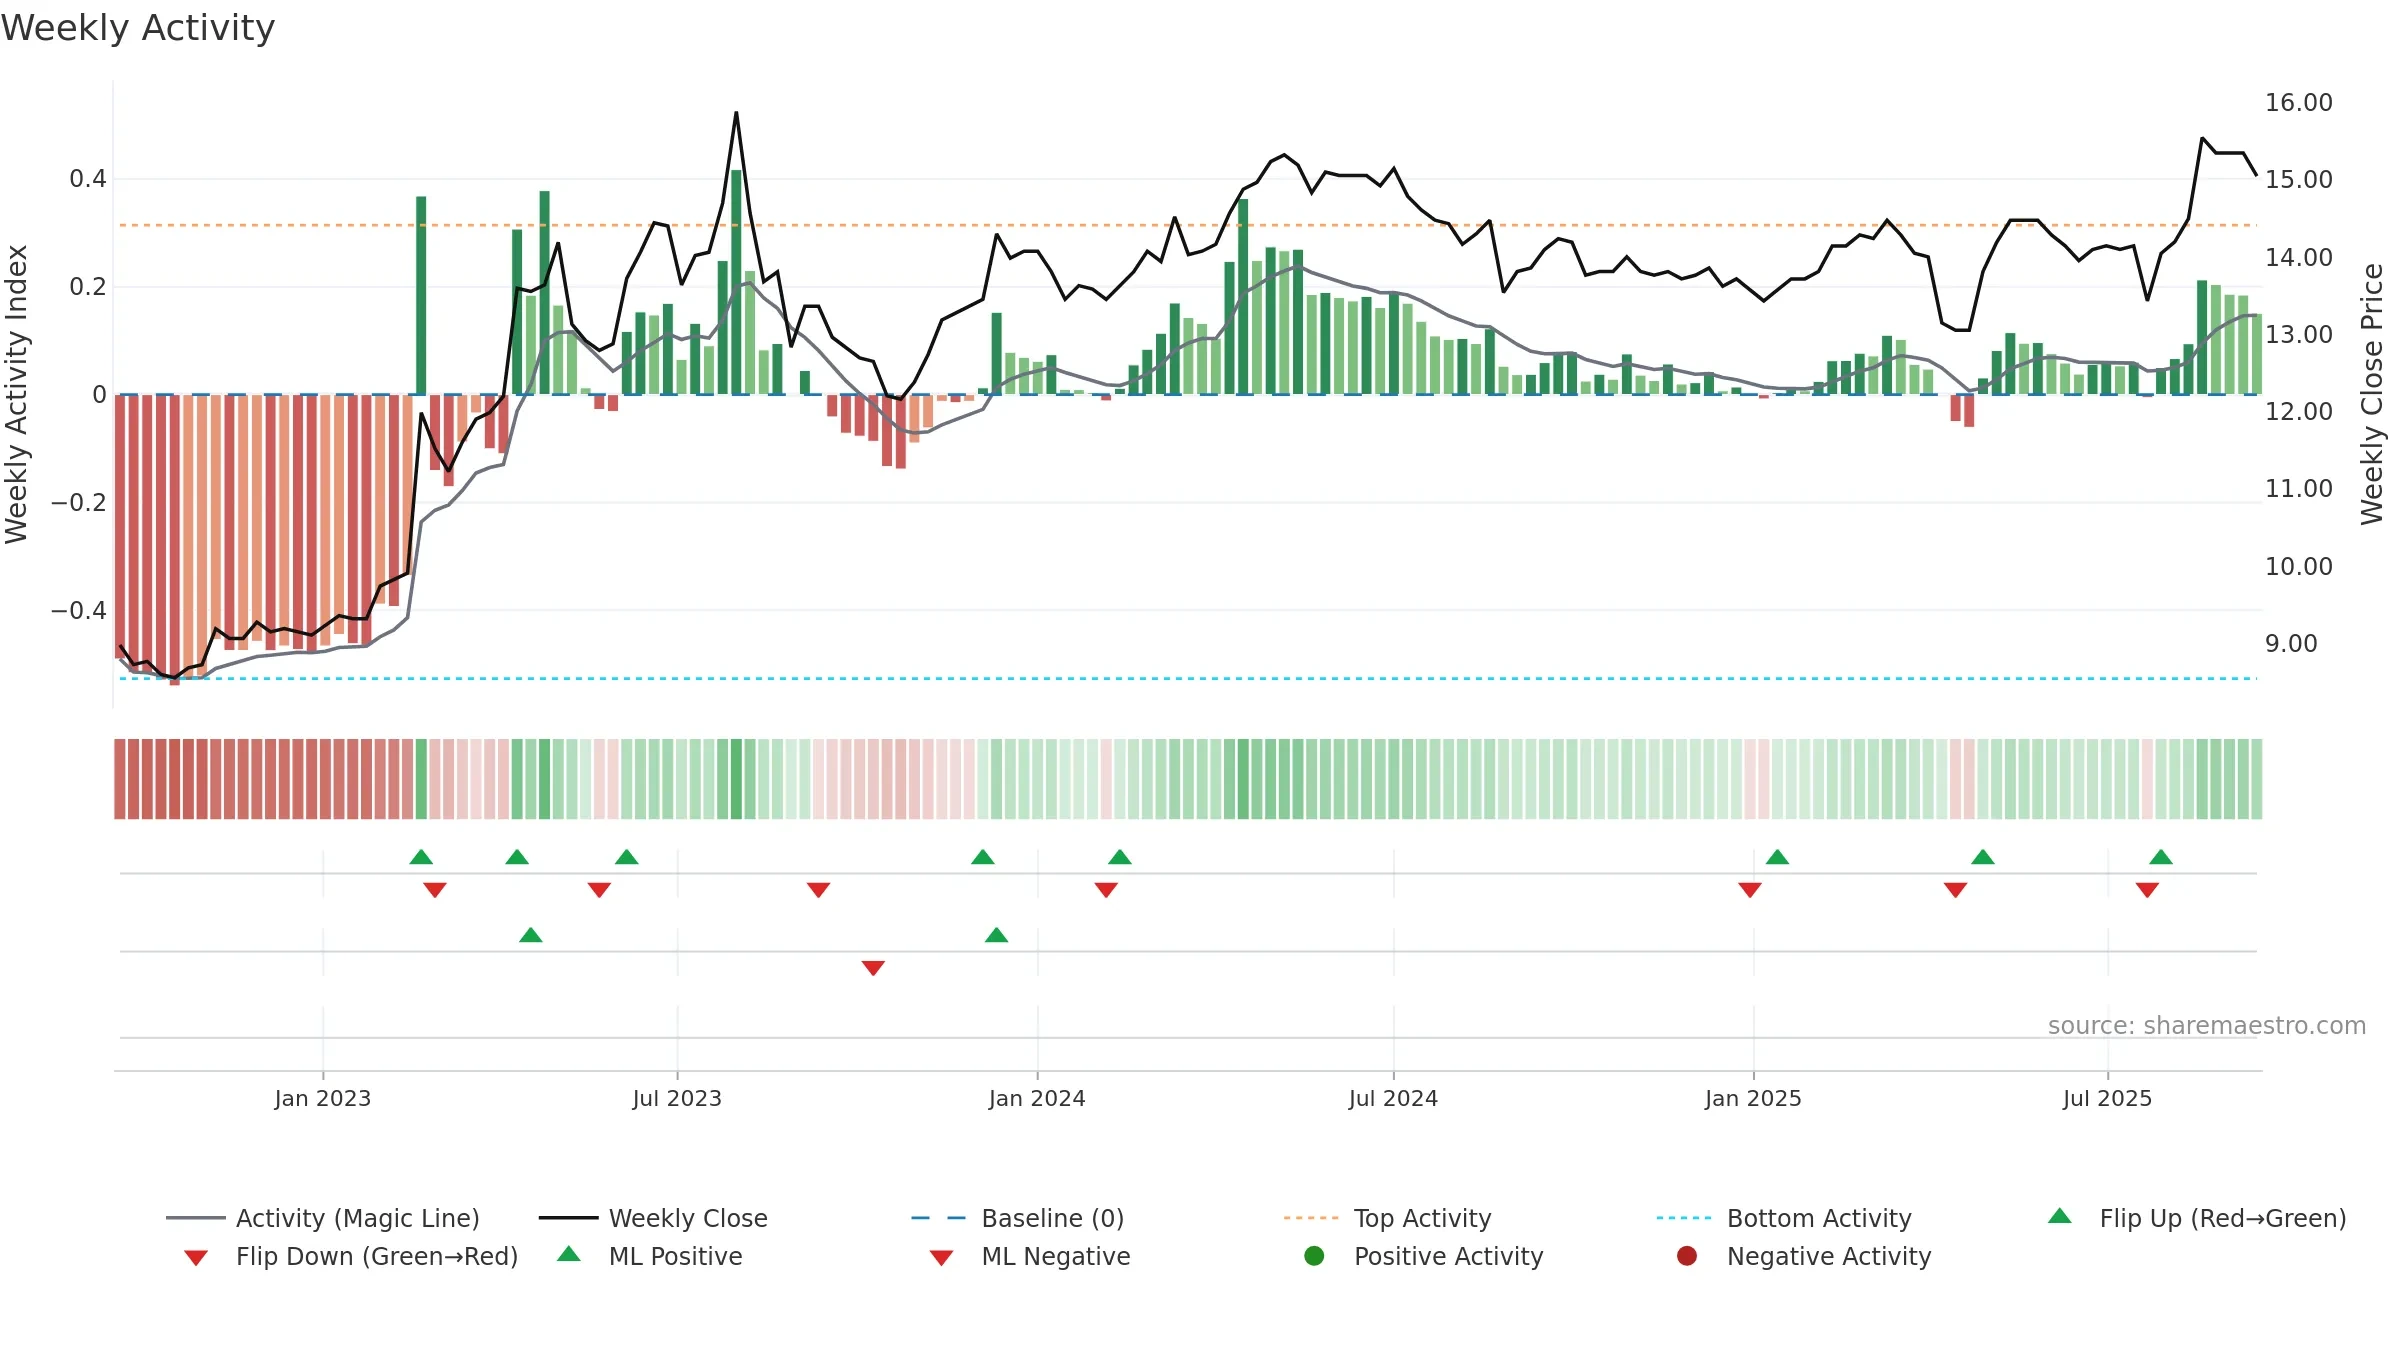Click the Jul 2024 x-axis label
The width and height of the screenshot is (2400, 1350).
point(1393,1098)
